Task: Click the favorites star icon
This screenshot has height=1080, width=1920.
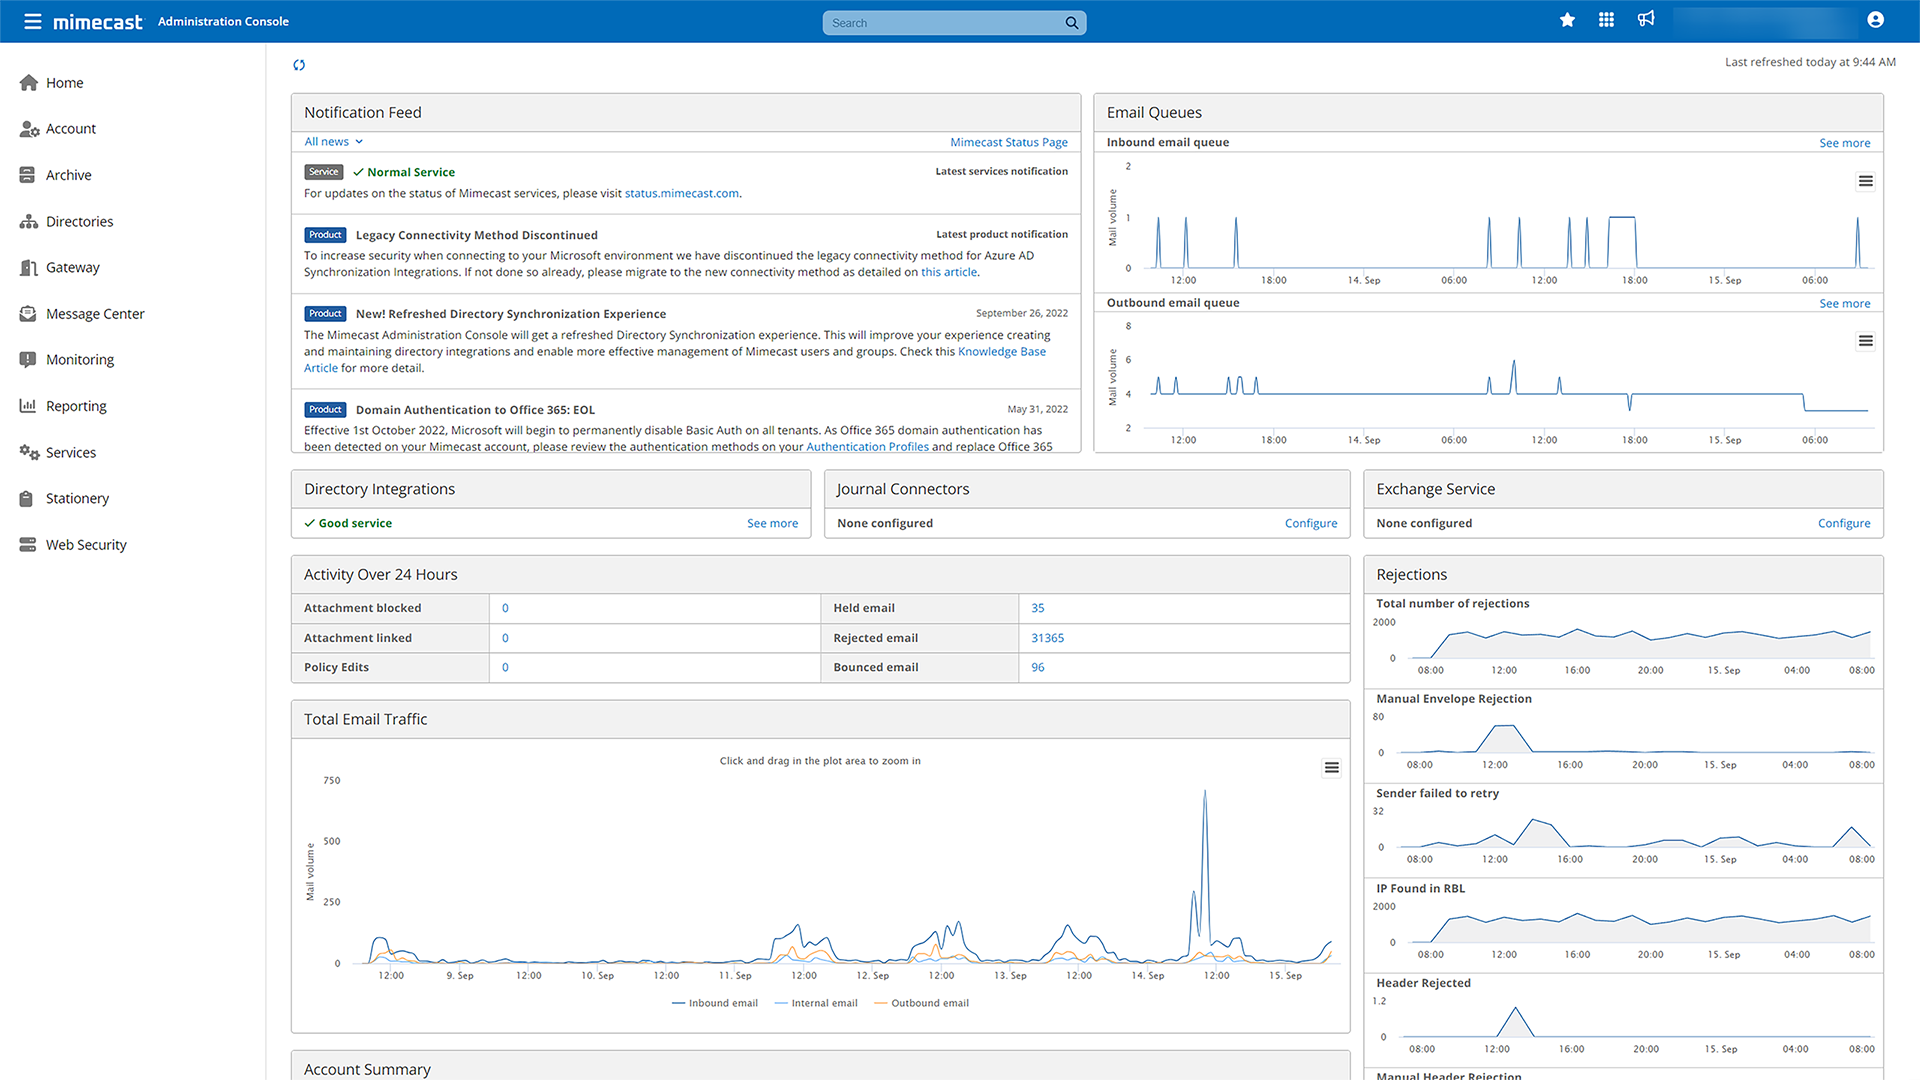Action: pyautogui.click(x=1567, y=19)
